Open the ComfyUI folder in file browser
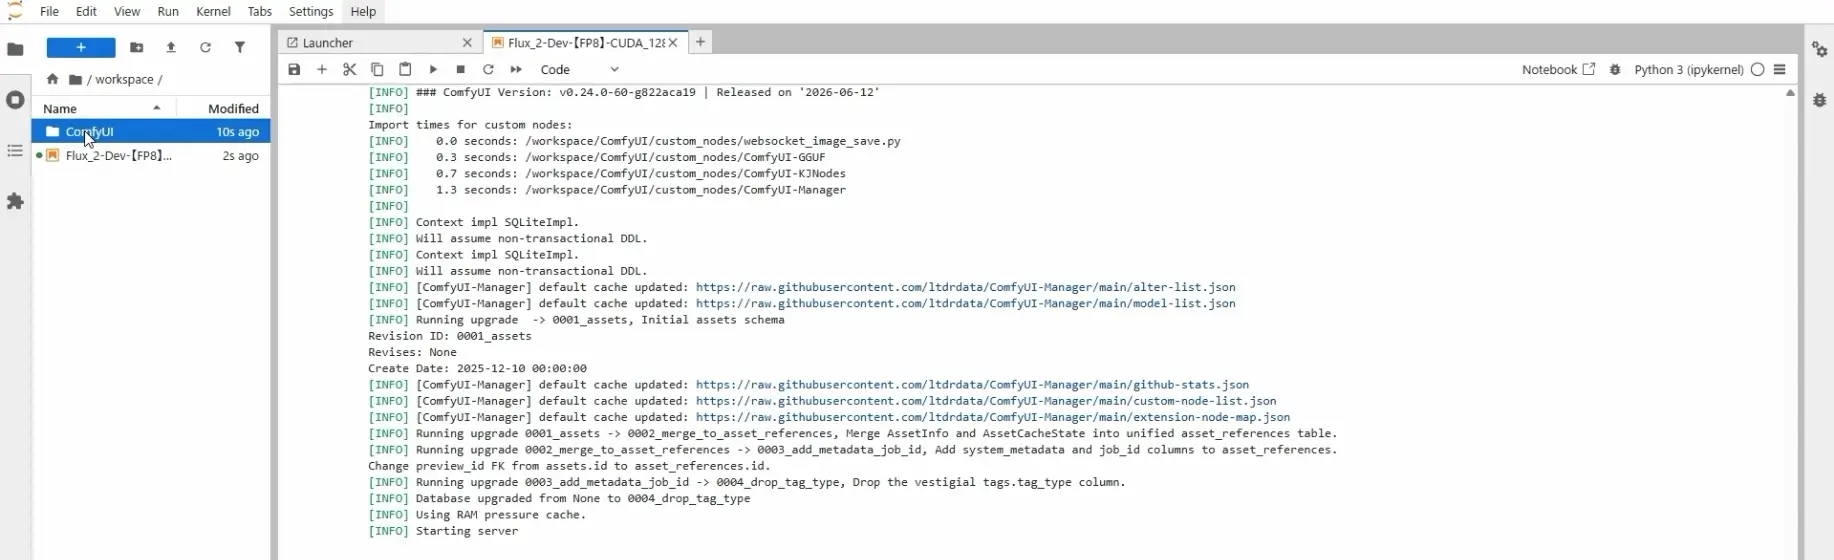The height and width of the screenshot is (560, 1834). click(x=90, y=132)
